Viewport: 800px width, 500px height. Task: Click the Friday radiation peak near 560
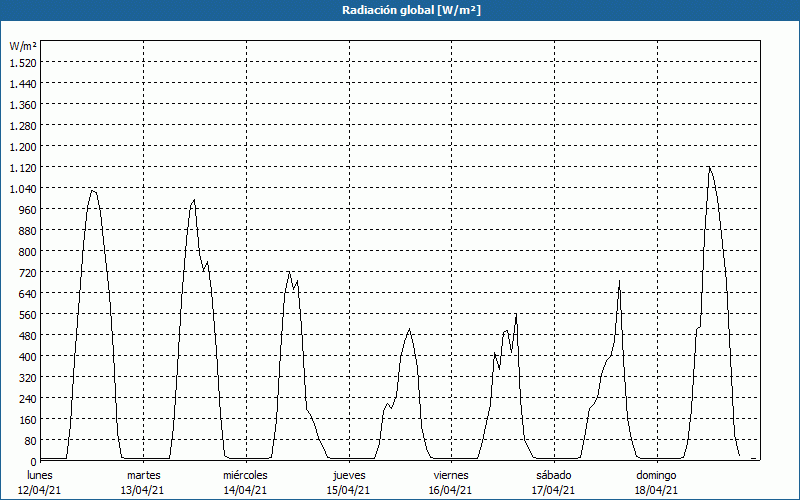click(x=516, y=314)
